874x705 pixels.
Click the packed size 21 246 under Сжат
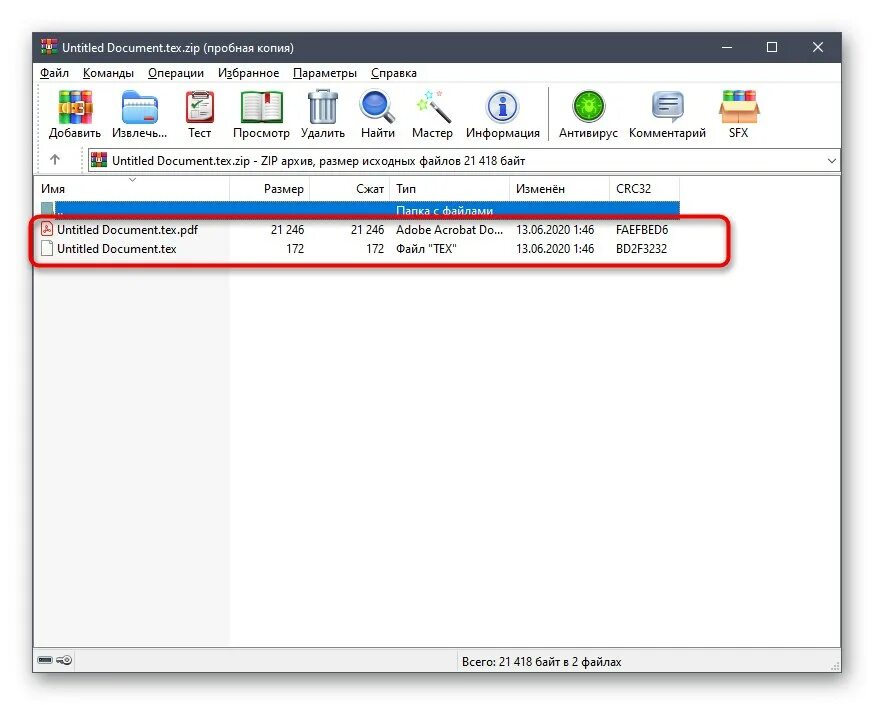click(367, 230)
